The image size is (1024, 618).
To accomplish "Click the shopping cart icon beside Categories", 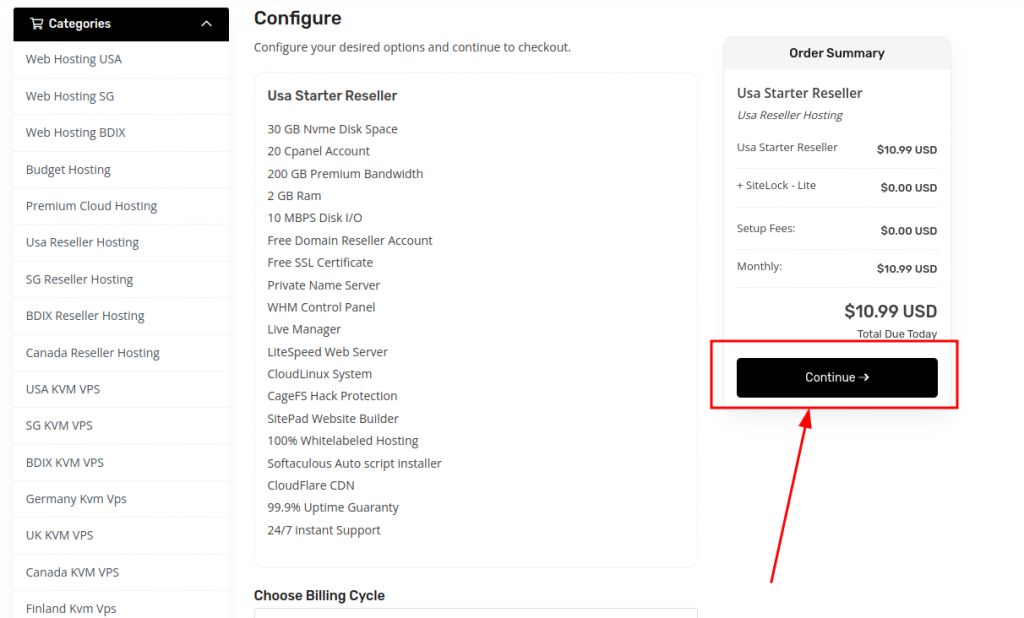I will pos(37,24).
